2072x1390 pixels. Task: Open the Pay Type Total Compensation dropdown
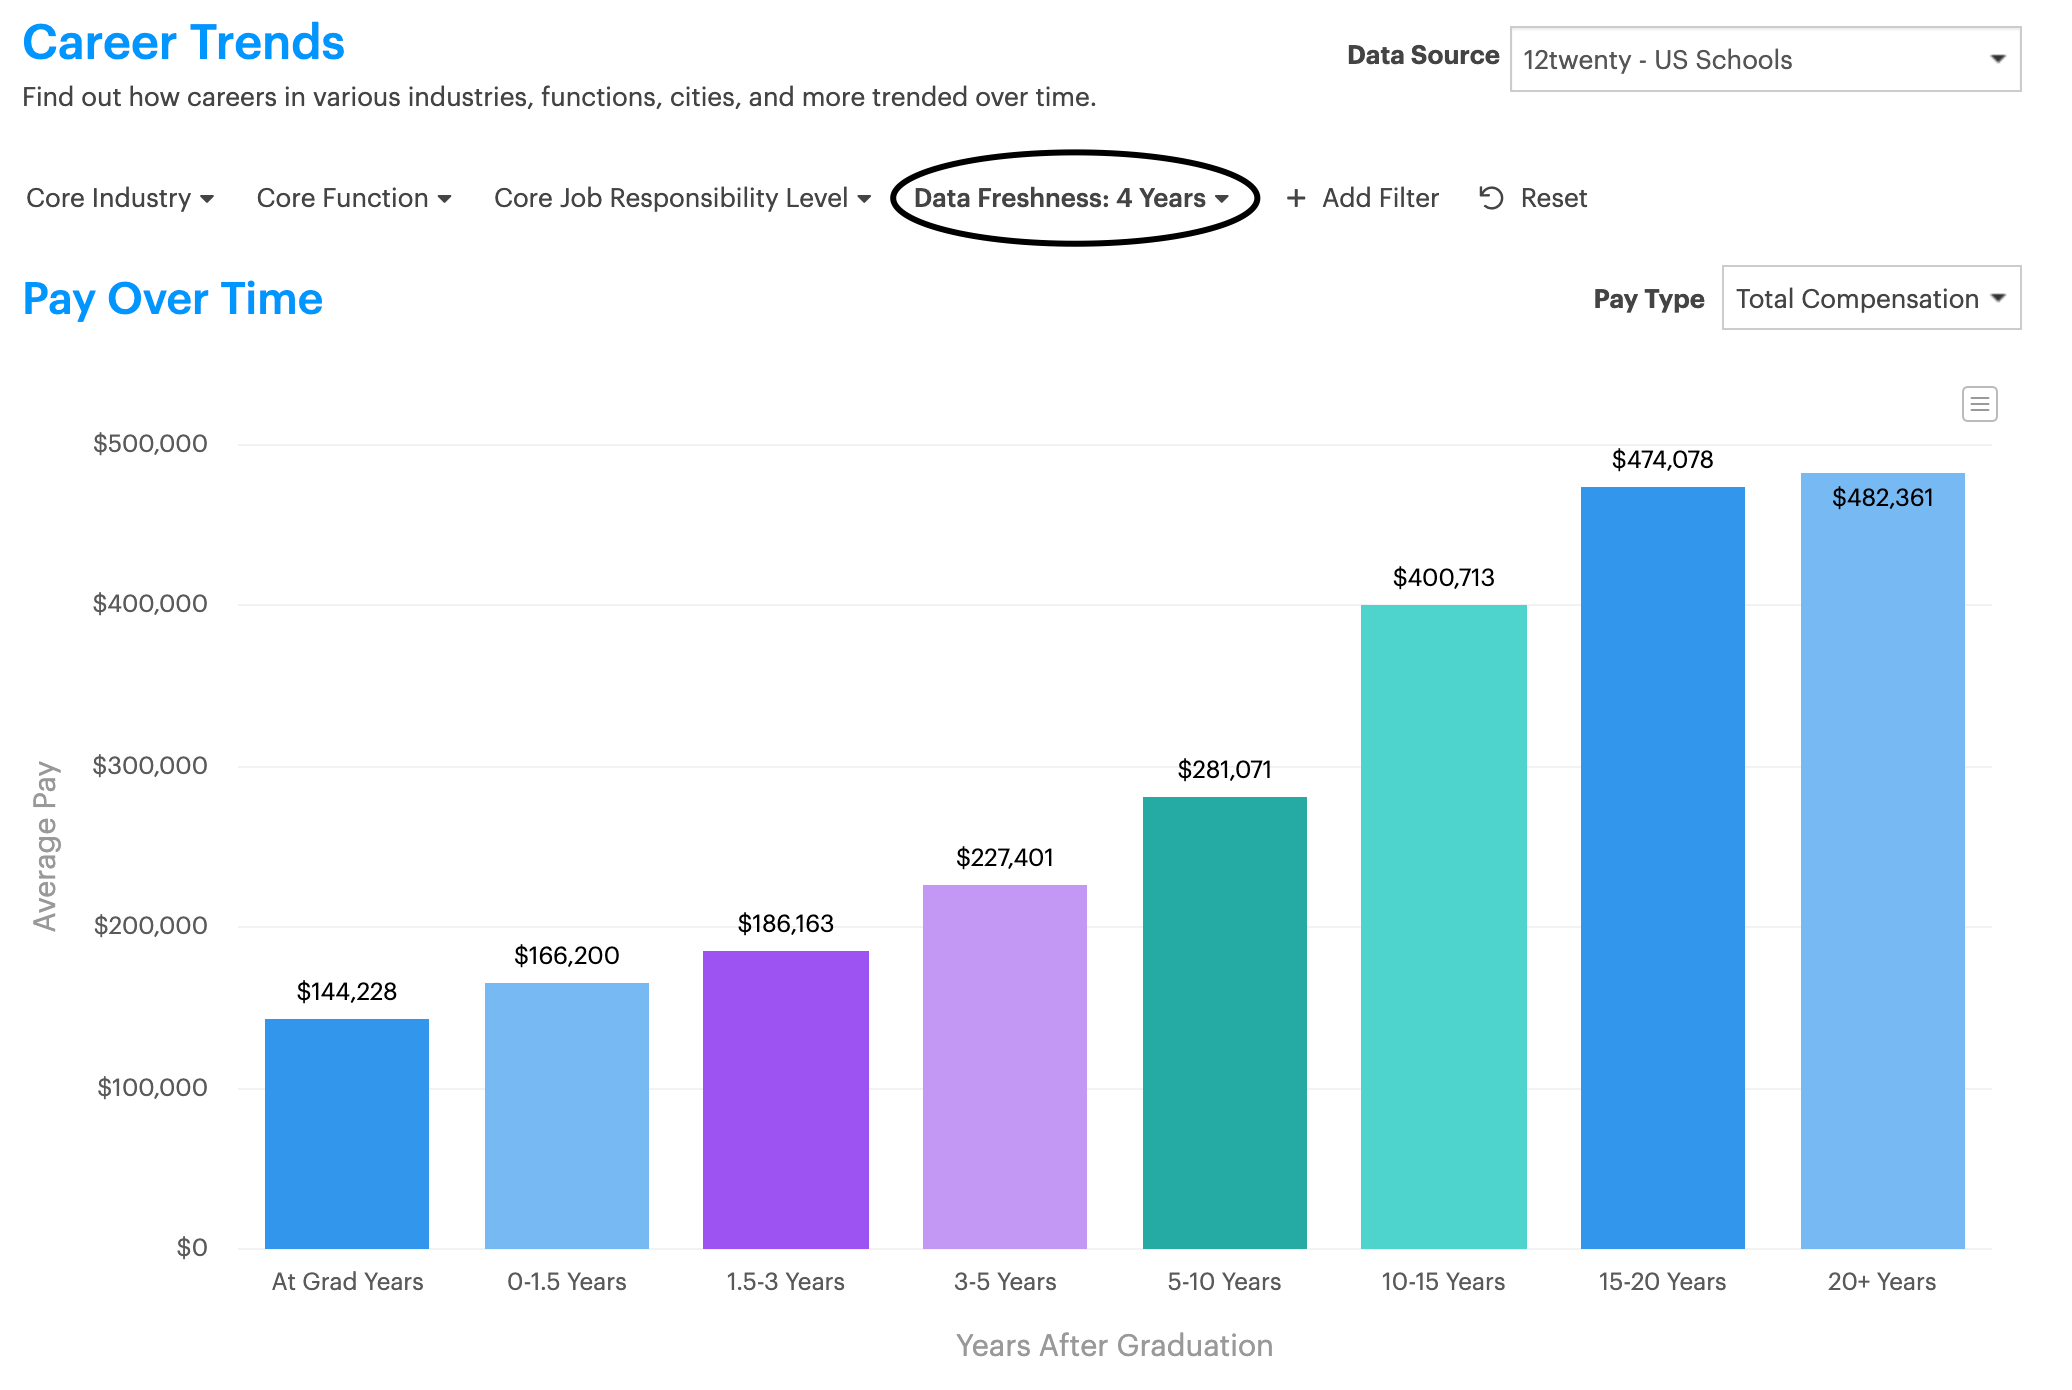pyautogui.click(x=1871, y=298)
